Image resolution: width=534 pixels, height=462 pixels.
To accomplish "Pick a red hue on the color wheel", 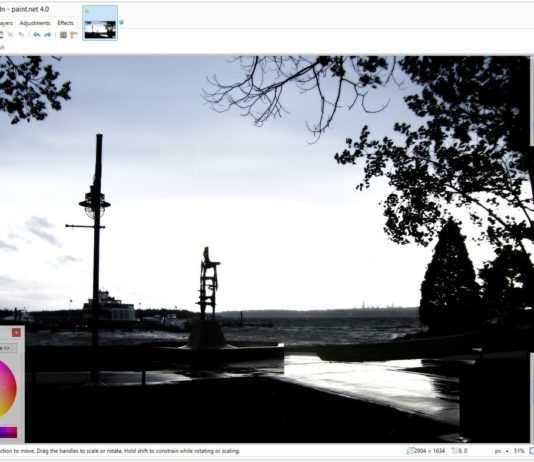I will tap(14, 388).
